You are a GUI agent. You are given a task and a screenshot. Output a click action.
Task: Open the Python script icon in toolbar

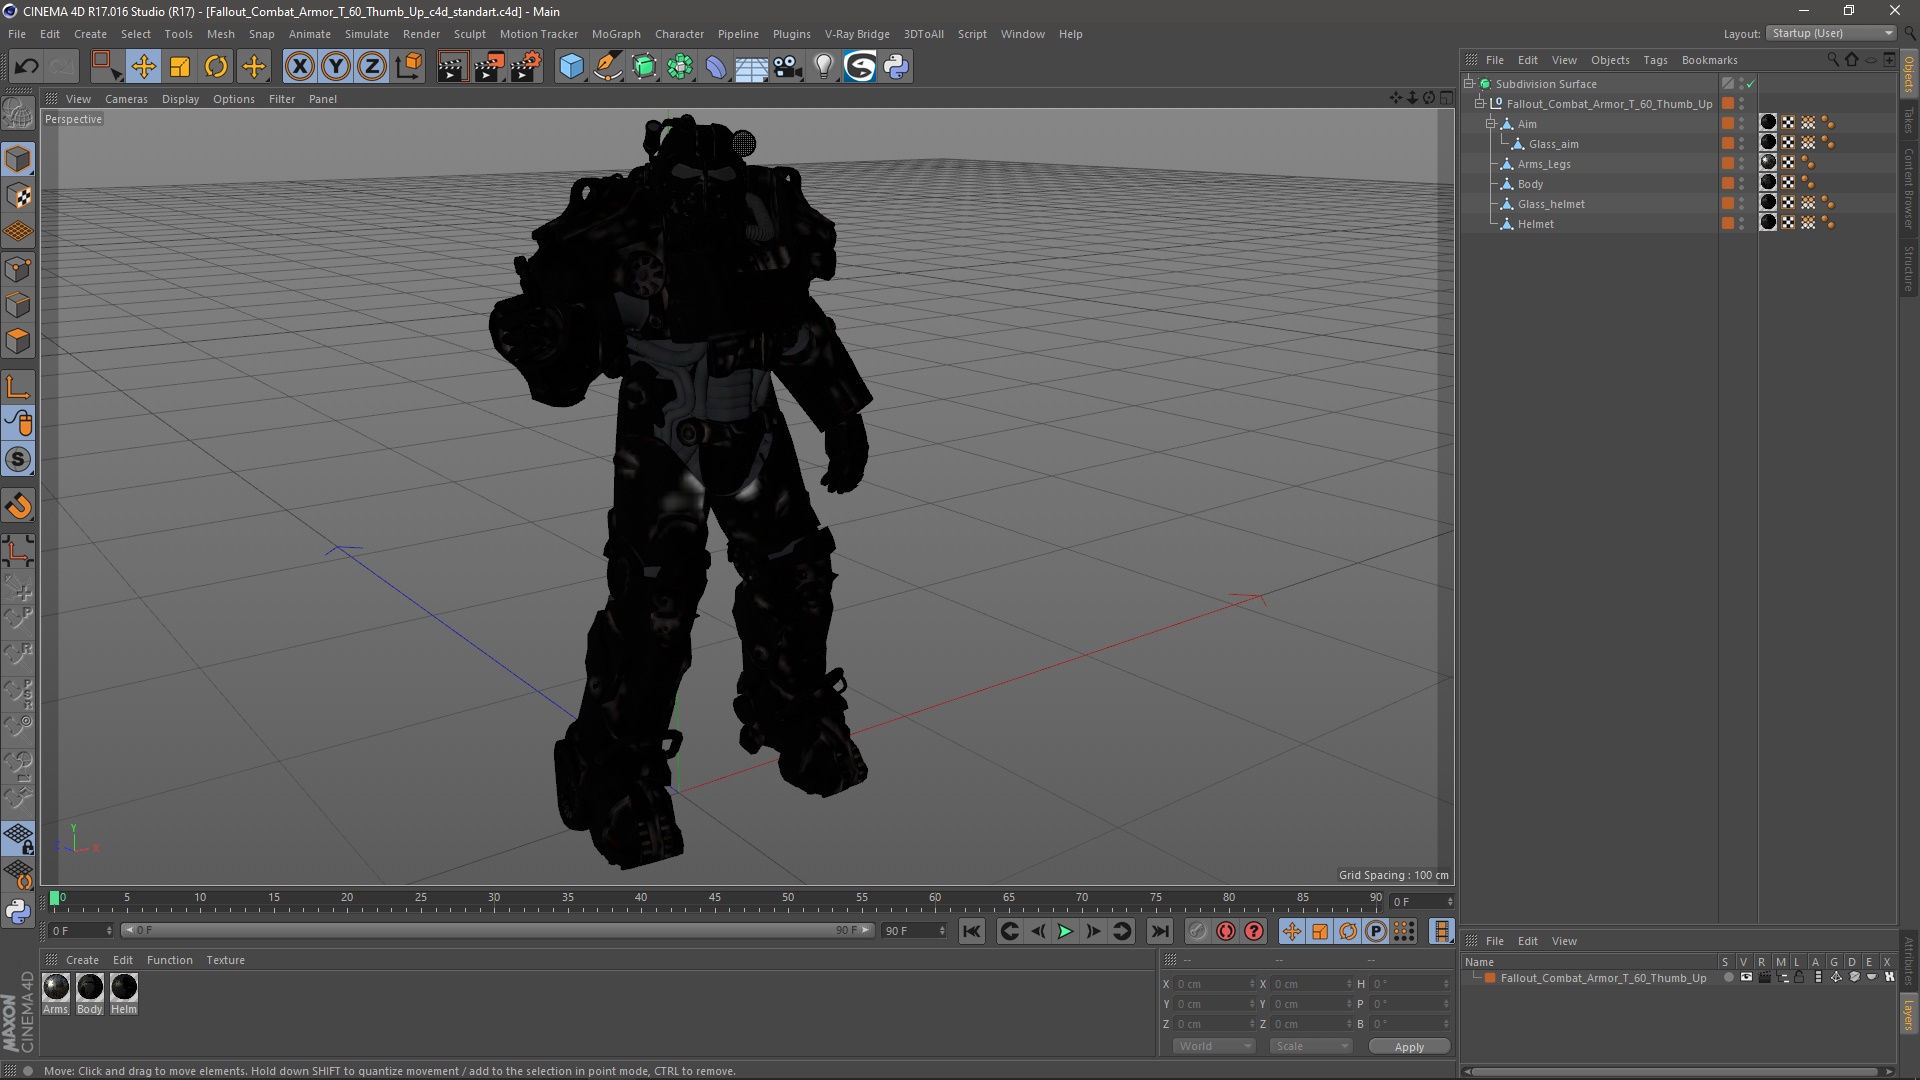click(x=896, y=67)
